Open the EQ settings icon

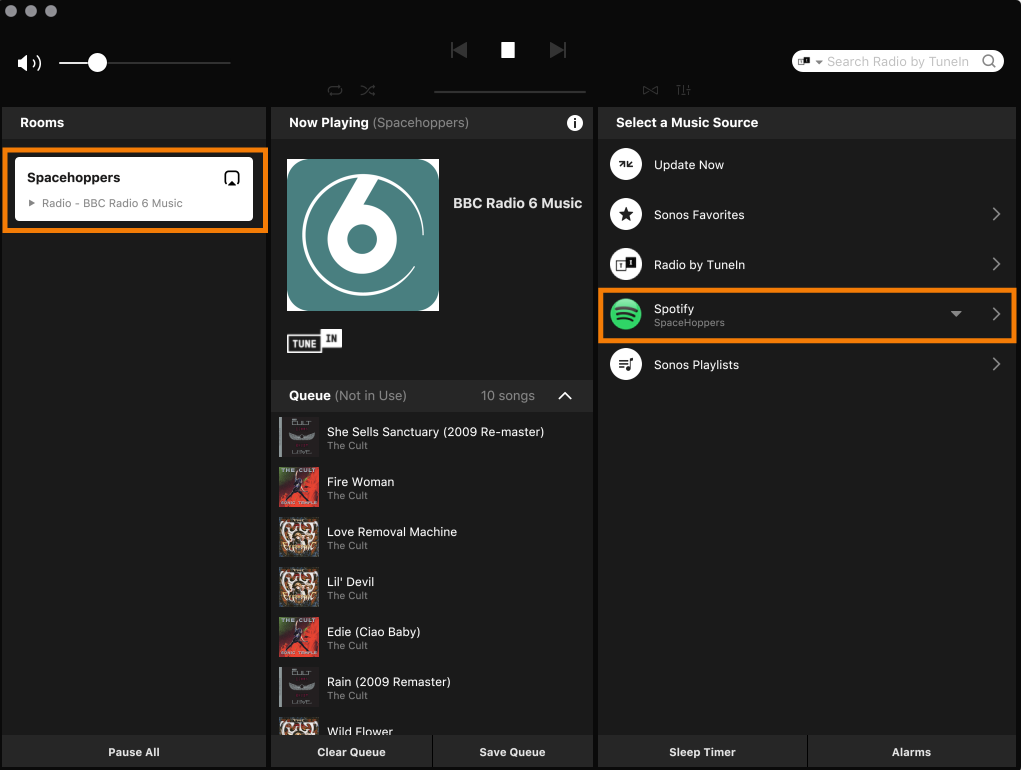point(683,90)
